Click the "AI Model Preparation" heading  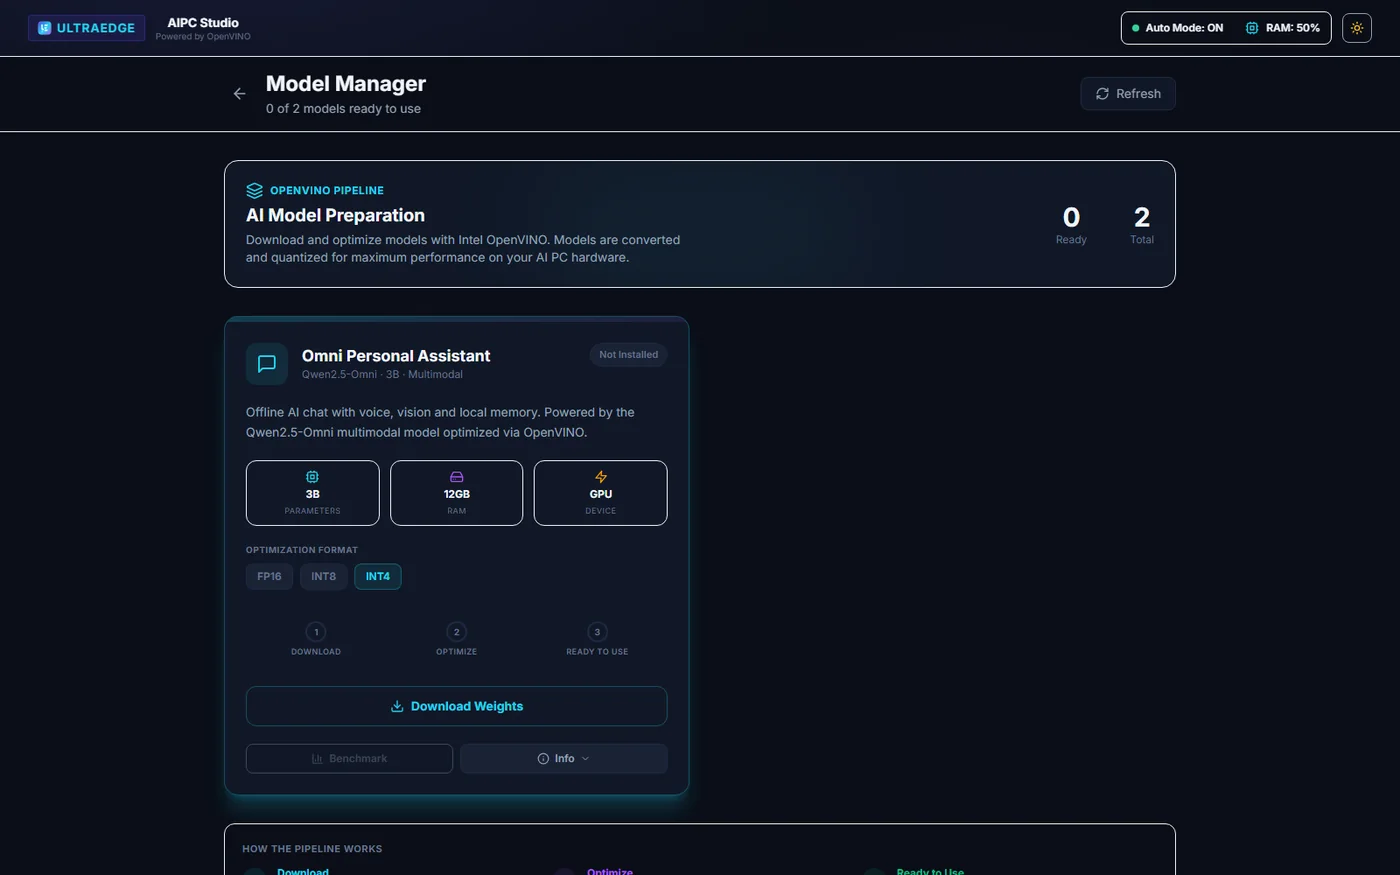tap(335, 215)
